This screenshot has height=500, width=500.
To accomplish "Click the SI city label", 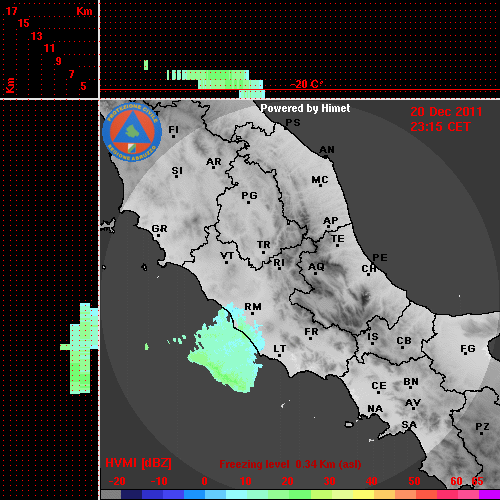I will coord(177,171).
